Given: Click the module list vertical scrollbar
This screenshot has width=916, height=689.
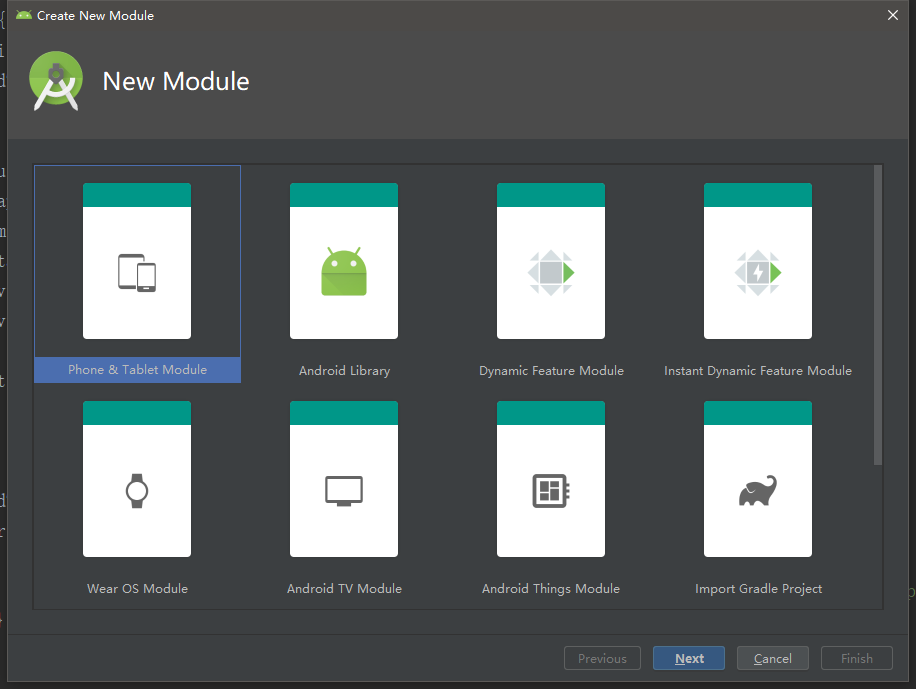Looking at the screenshot, I should click(x=877, y=316).
